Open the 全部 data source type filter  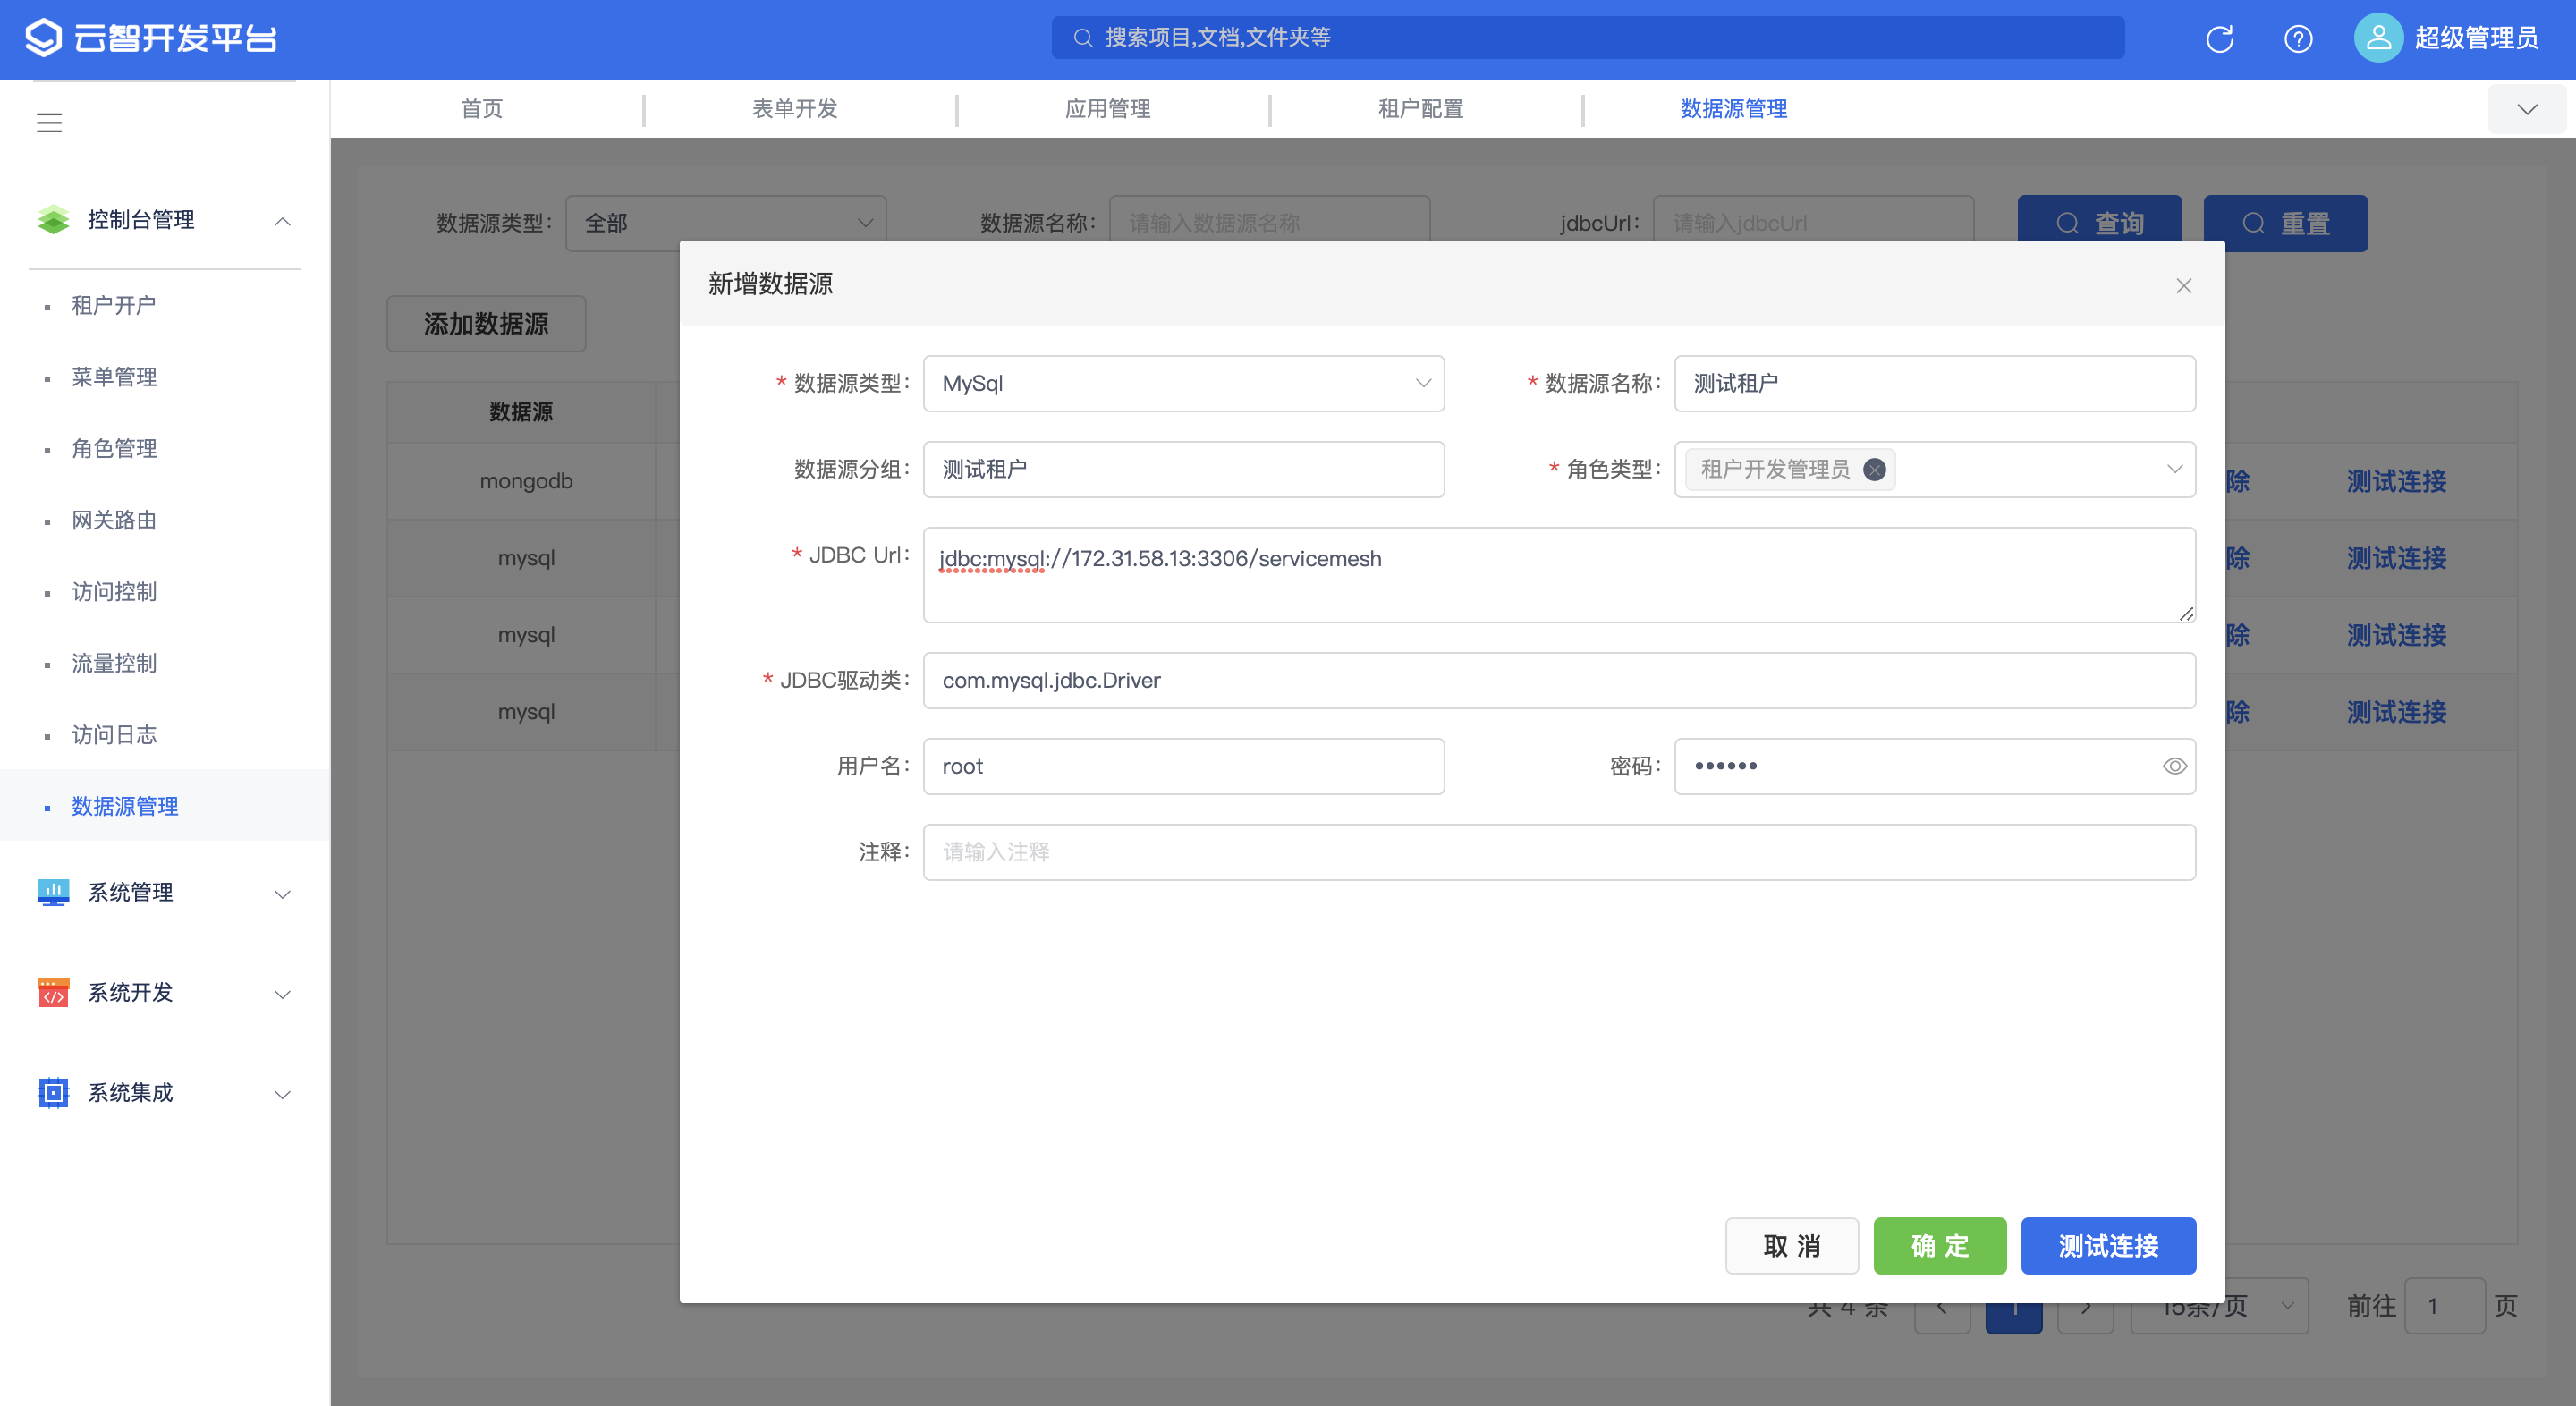pyautogui.click(x=725, y=223)
